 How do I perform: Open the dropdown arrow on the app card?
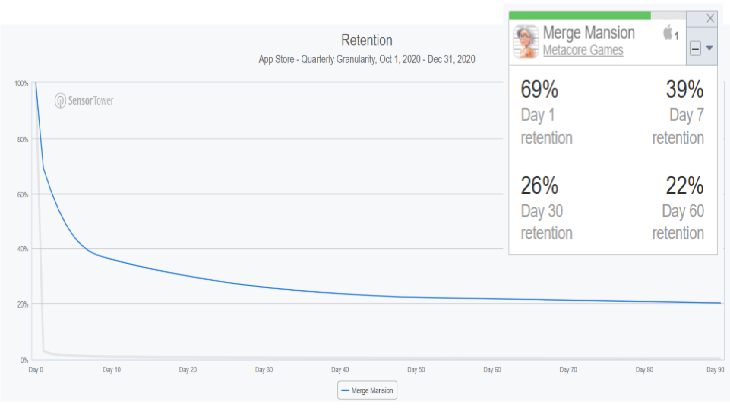709,48
